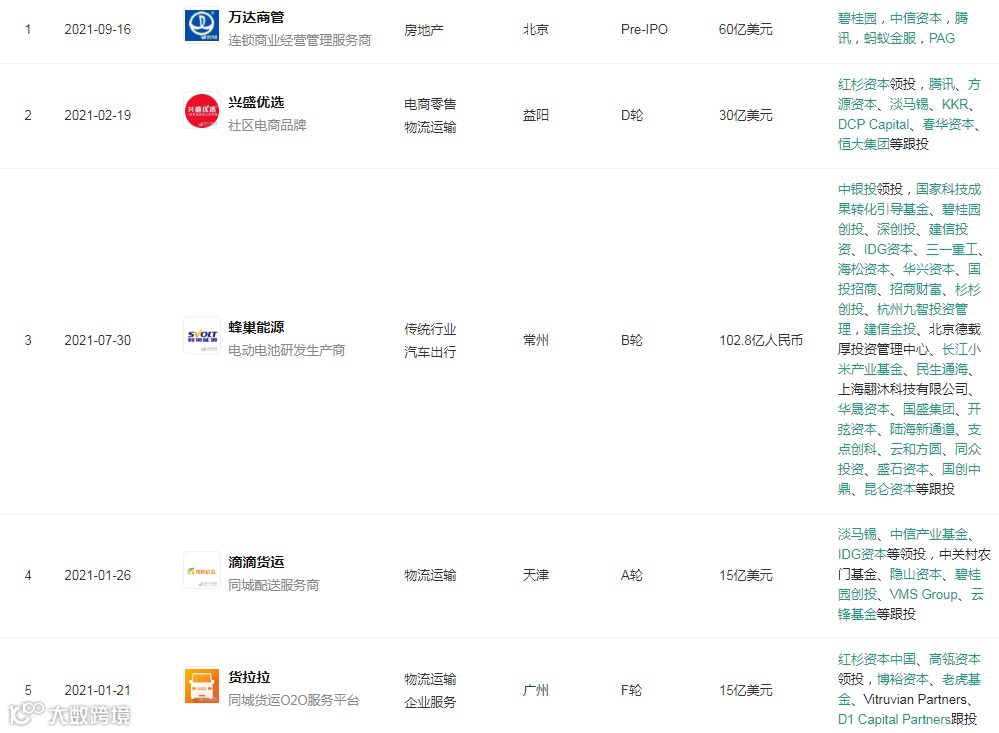Select the D轮 round cell
The width and height of the screenshot is (999, 733).
click(632, 115)
